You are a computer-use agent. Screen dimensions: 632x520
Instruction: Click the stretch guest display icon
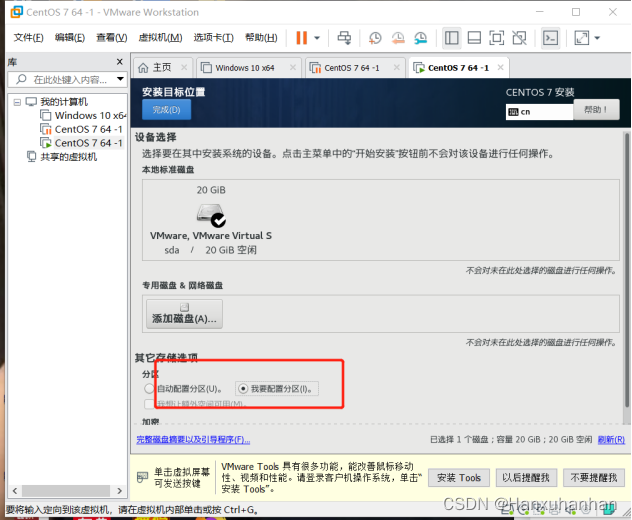coord(582,38)
